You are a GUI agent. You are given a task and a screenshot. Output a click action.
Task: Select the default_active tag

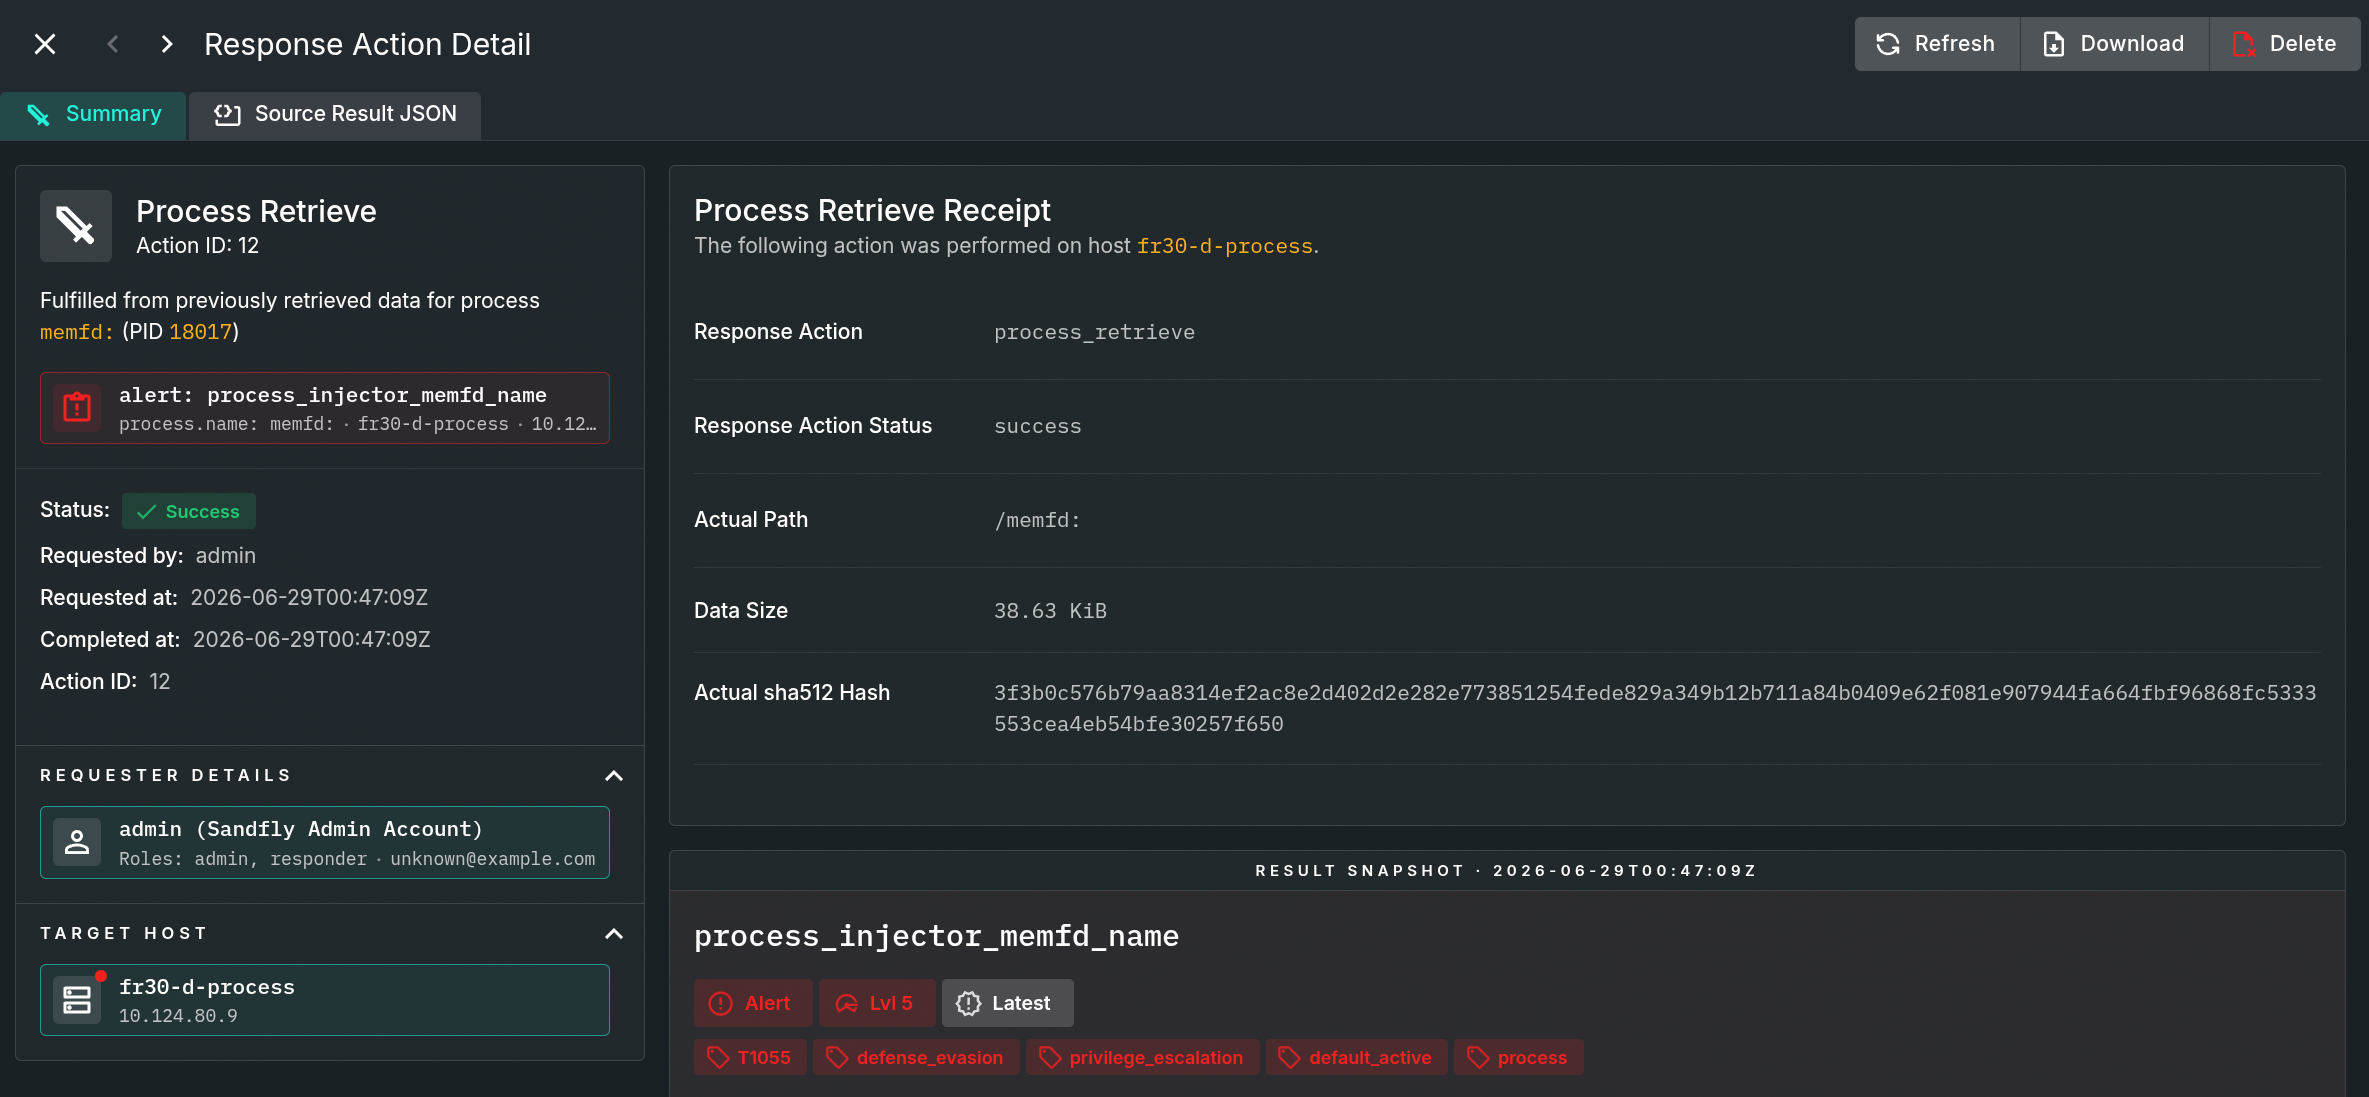(1357, 1058)
